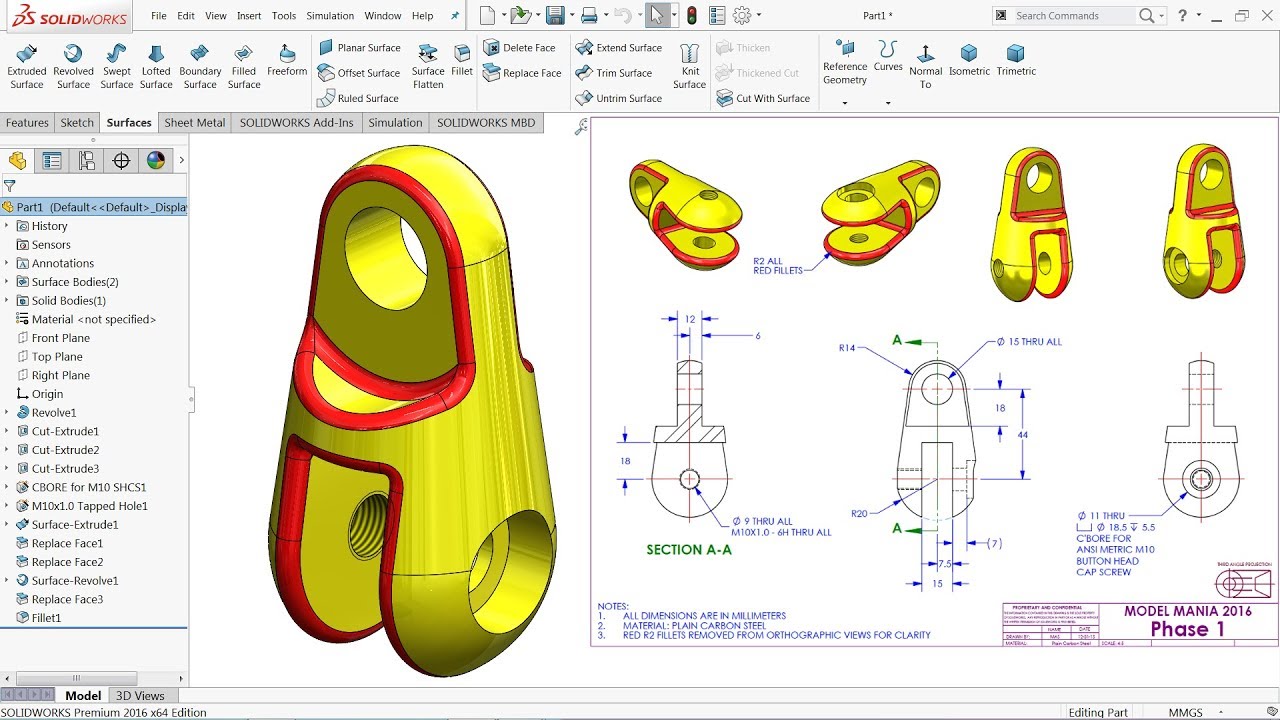Switch to SOLIDWORKS Add-Ins tab
This screenshot has width=1280, height=720.
pos(296,123)
